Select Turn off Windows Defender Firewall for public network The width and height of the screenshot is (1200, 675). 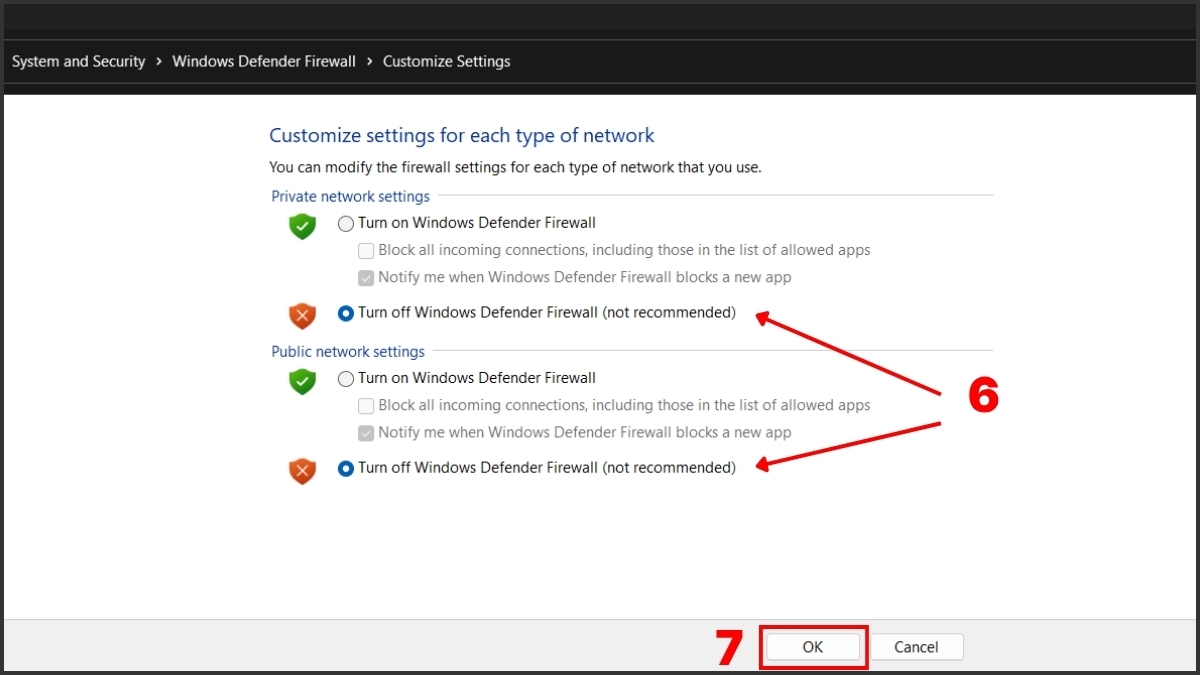(x=346, y=468)
